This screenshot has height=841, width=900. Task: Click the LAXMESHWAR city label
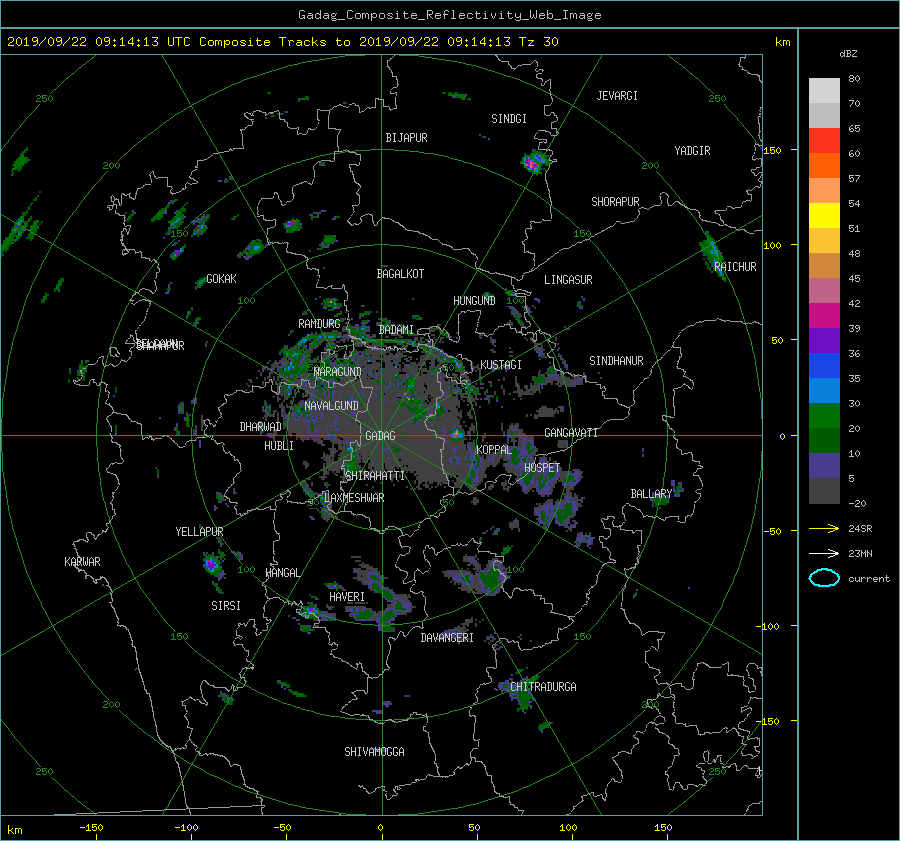coord(354,498)
